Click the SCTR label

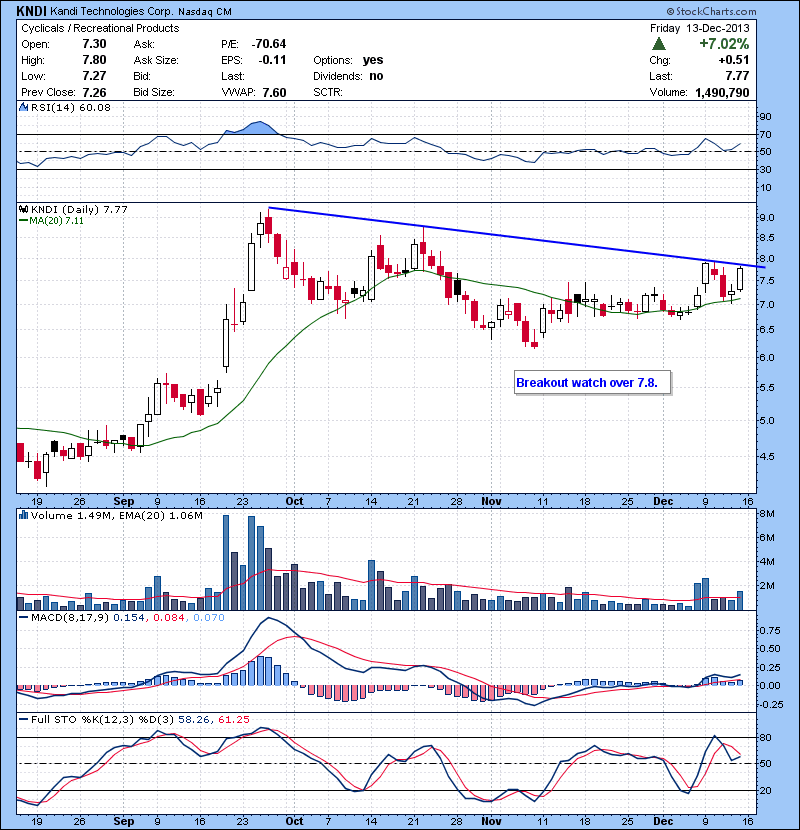point(328,92)
